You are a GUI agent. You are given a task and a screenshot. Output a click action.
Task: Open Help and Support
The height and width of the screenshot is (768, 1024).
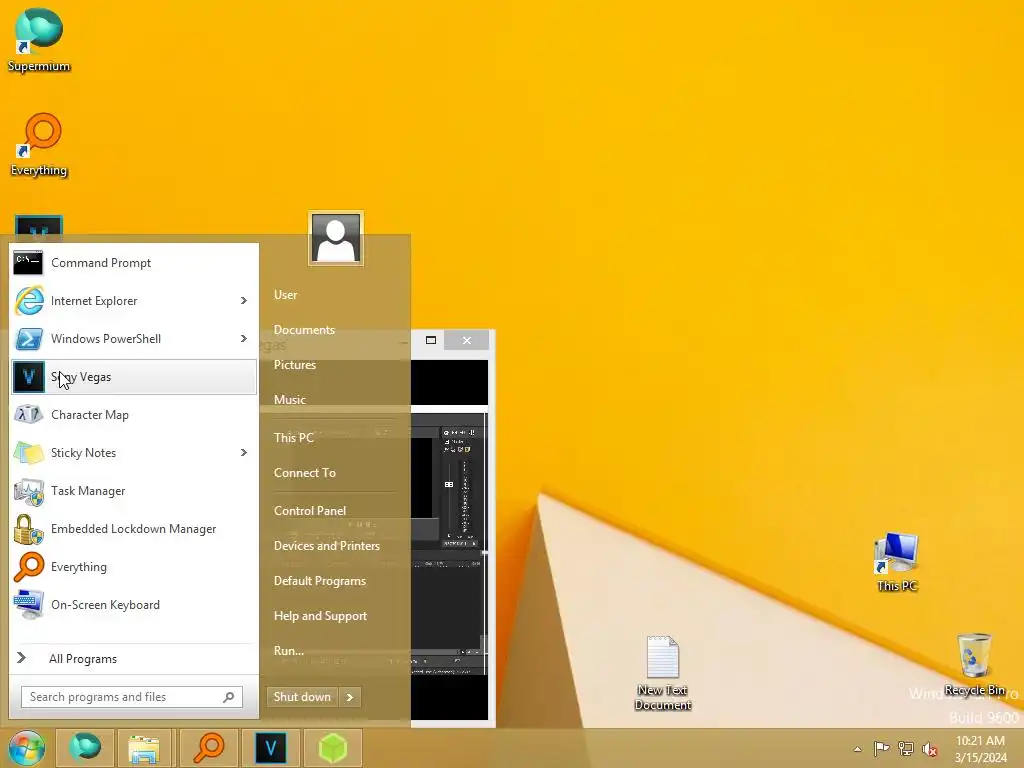(x=320, y=616)
